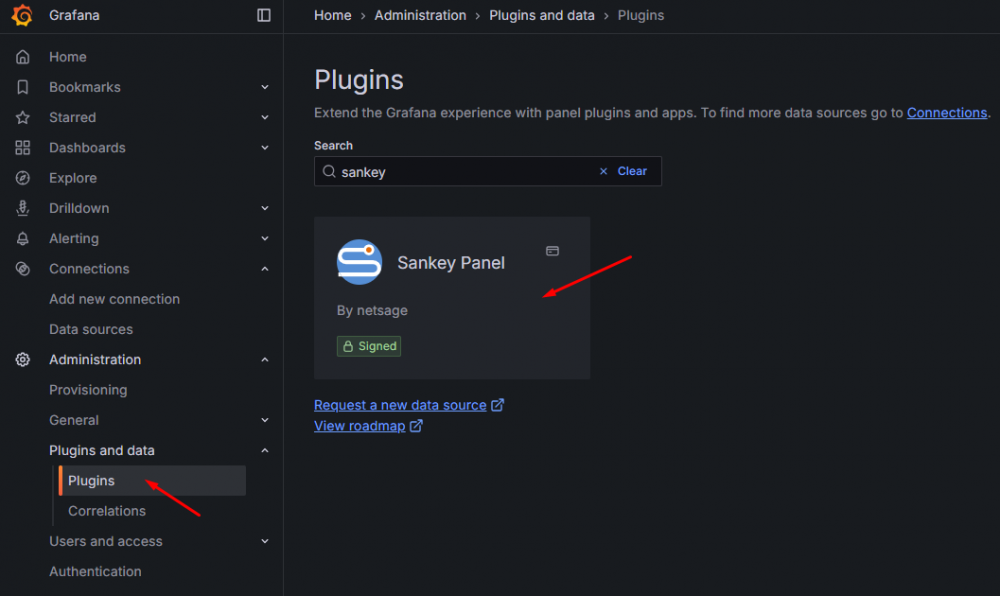Click the Sankey Panel plugin logo
1000x596 pixels.
click(359, 263)
